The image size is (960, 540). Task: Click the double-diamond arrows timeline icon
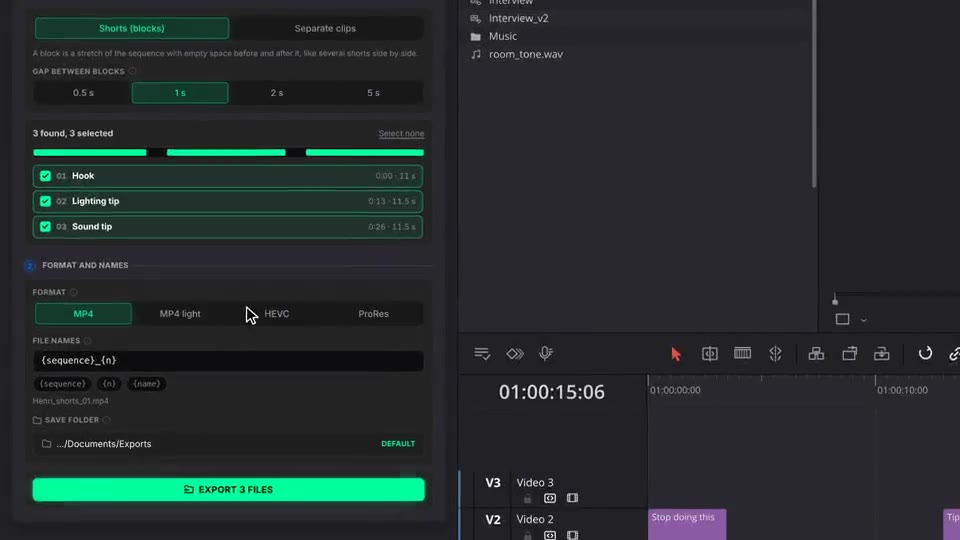[515, 354]
